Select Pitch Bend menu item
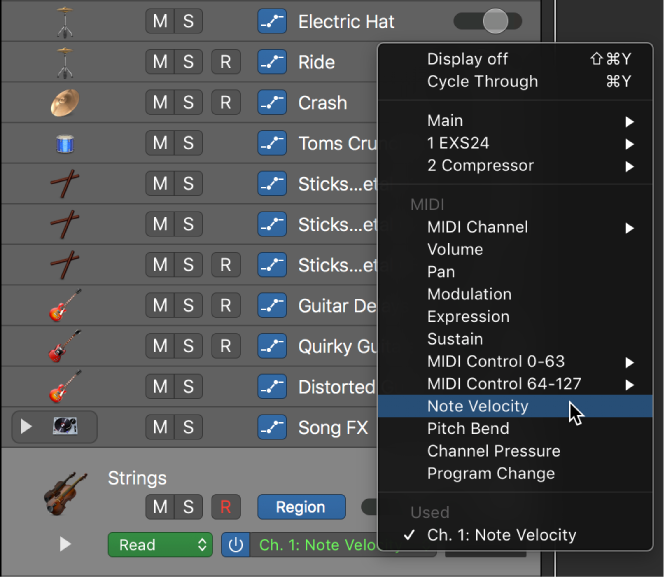Image resolution: width=664 pixels, height=578 pixels. tap(515, 429)
